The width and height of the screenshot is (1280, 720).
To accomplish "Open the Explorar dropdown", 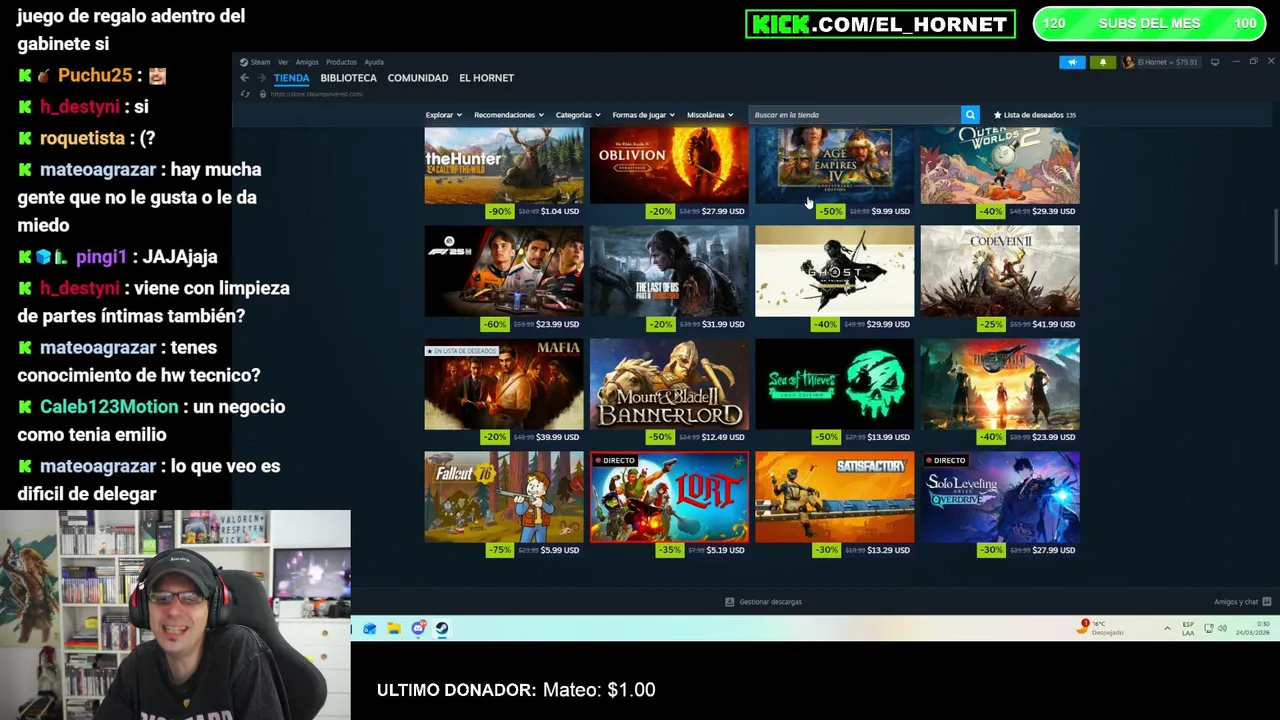I will coord(444,115).
